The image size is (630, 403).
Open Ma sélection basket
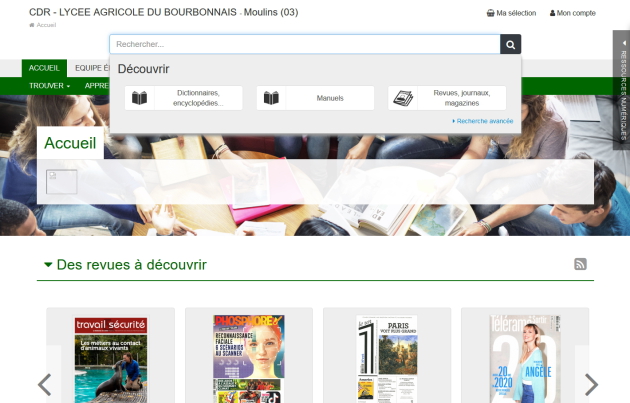click(x=510, y=13)
